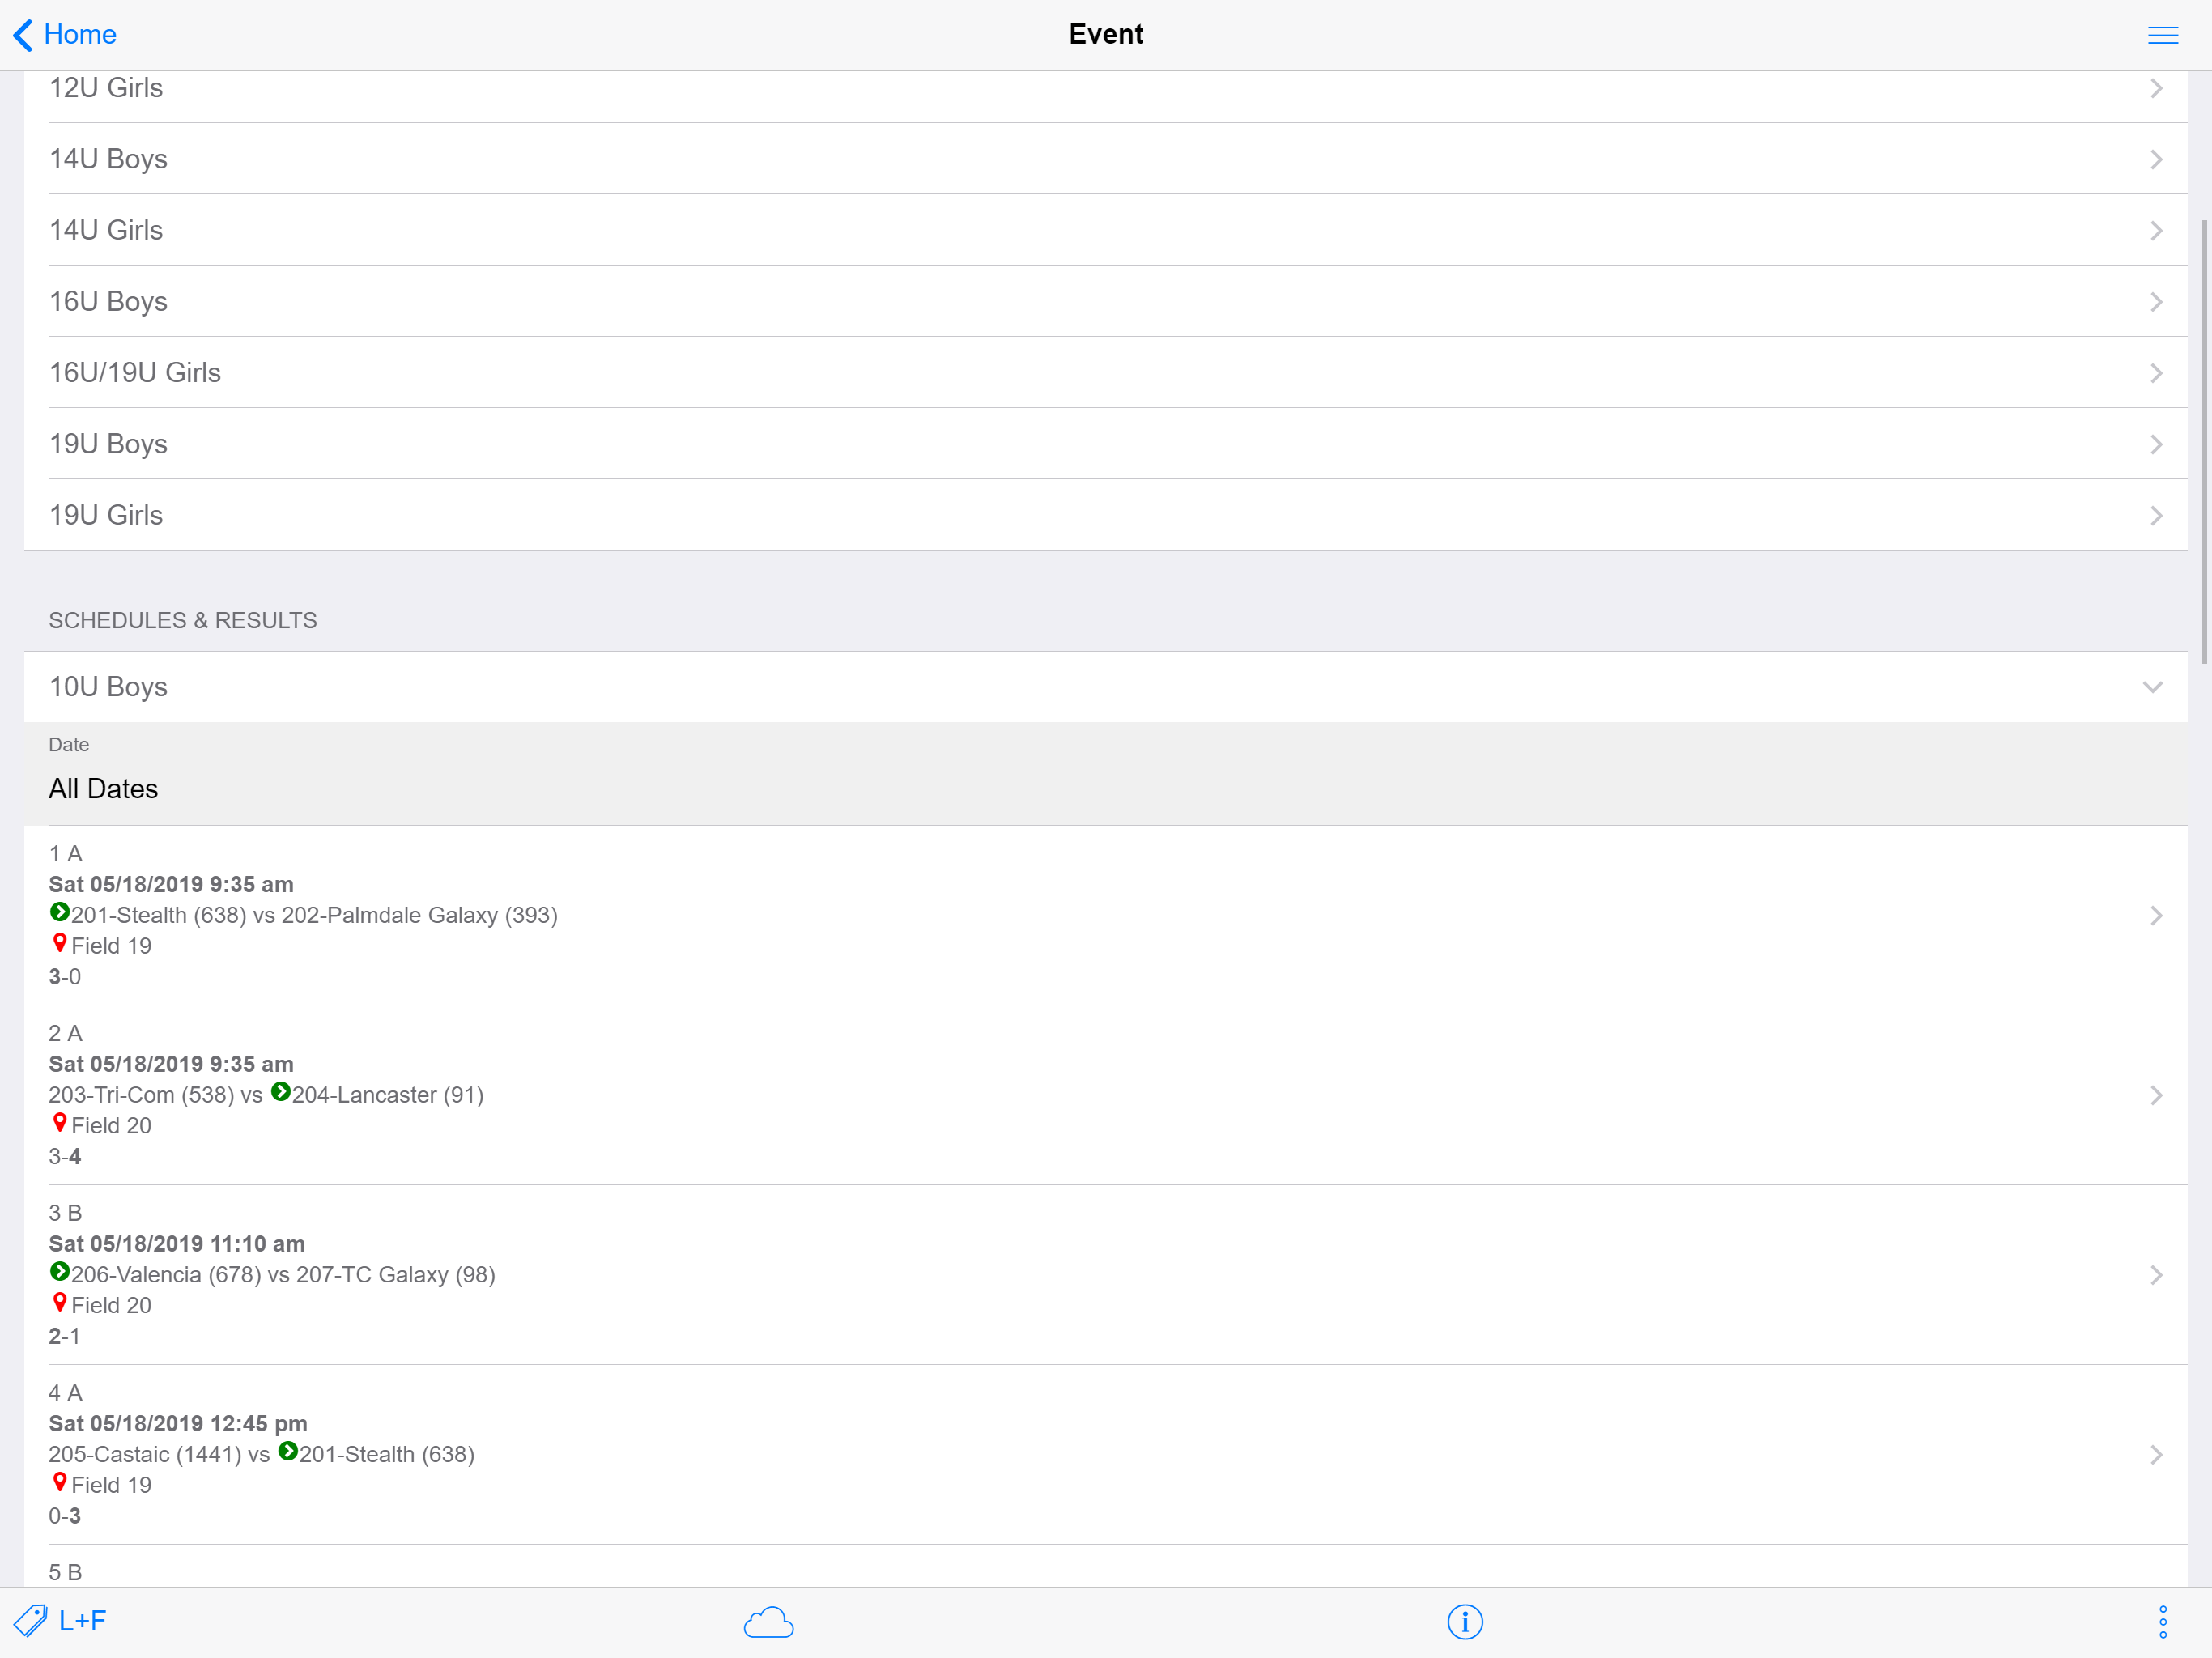
Task: Click chevron on 16U Boys row
Action: [2156, 302]
